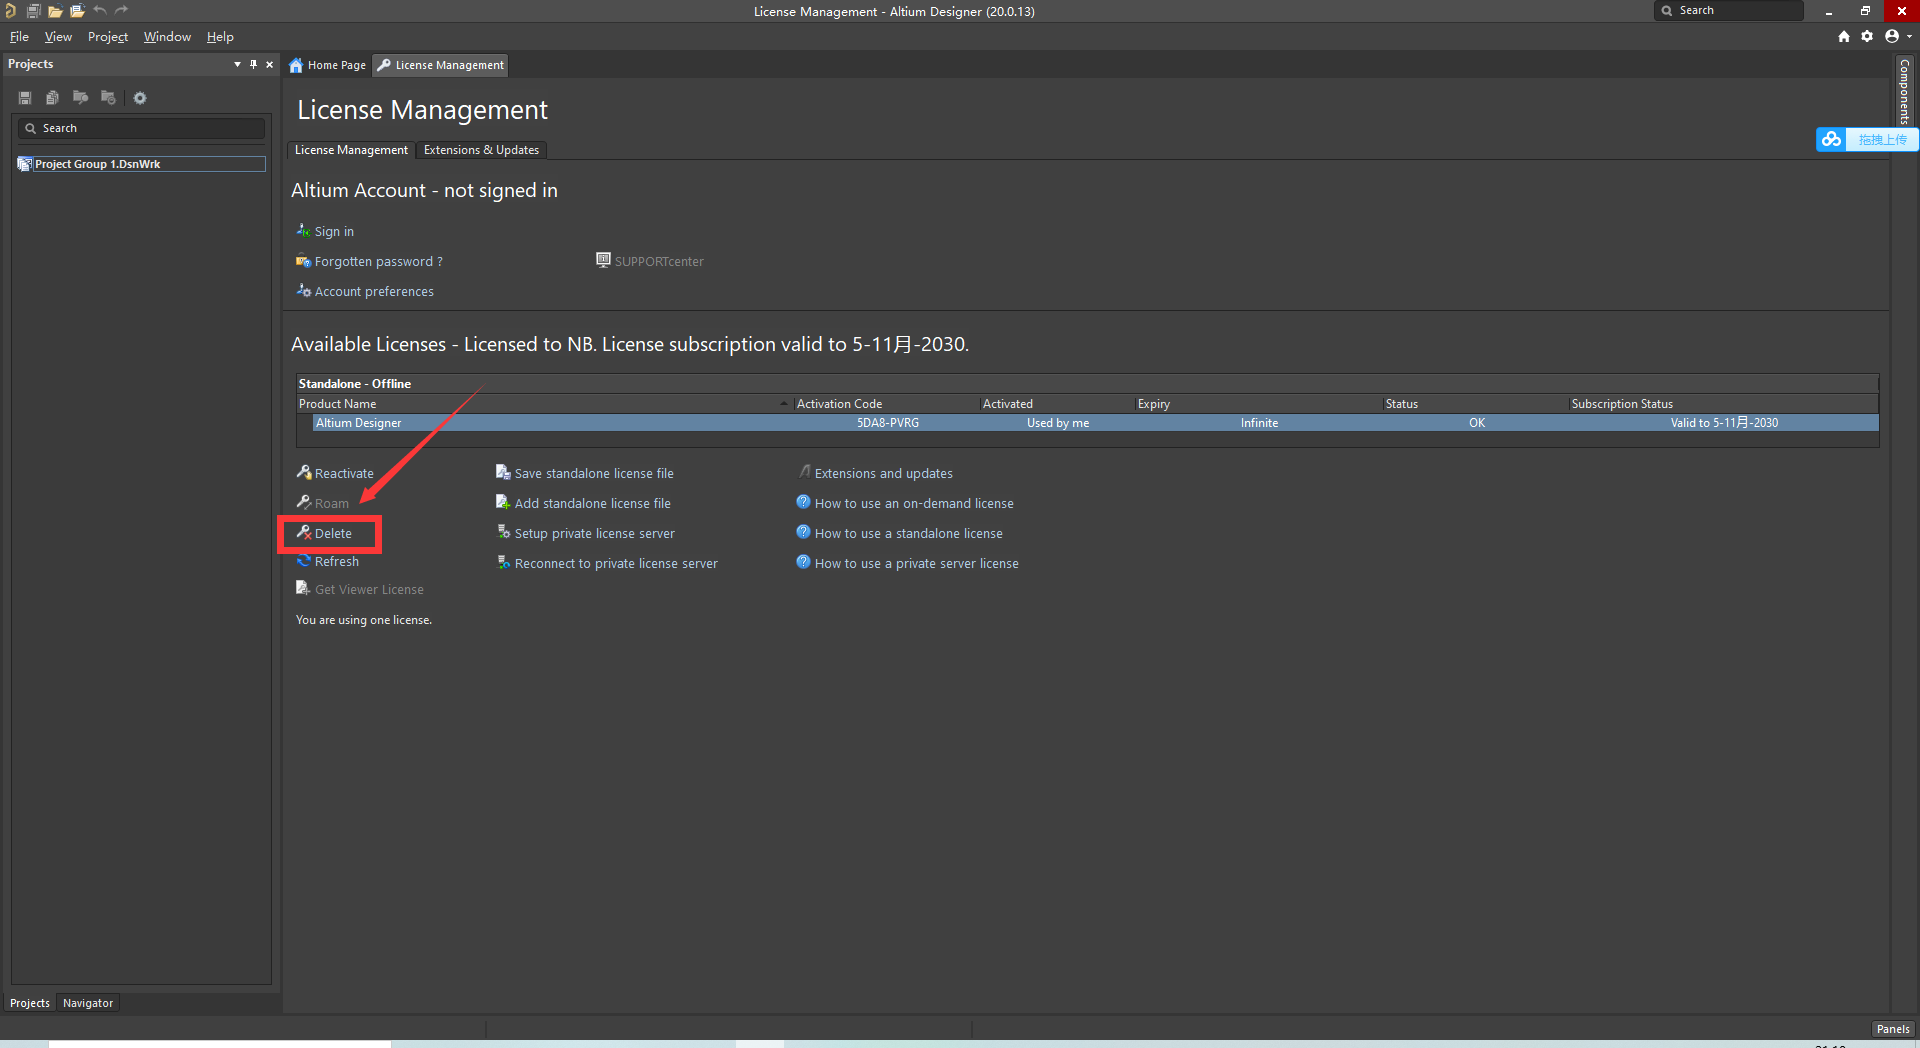Click Forgotten password link
This screenshot has width=1920, height=1048.
coord(369,261)
